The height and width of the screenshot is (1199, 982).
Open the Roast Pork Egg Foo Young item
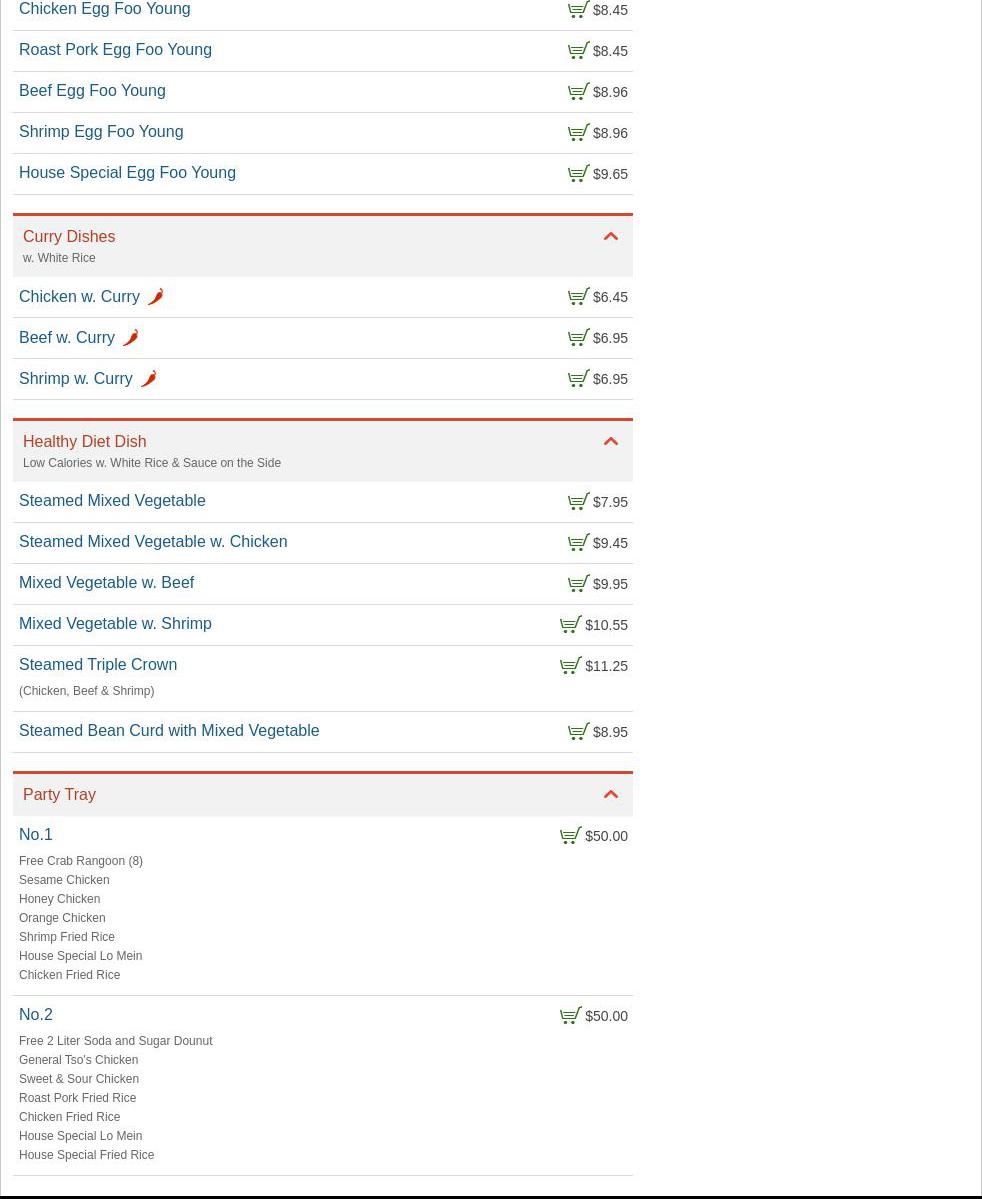pyautogui.click(x=115, y=50)
